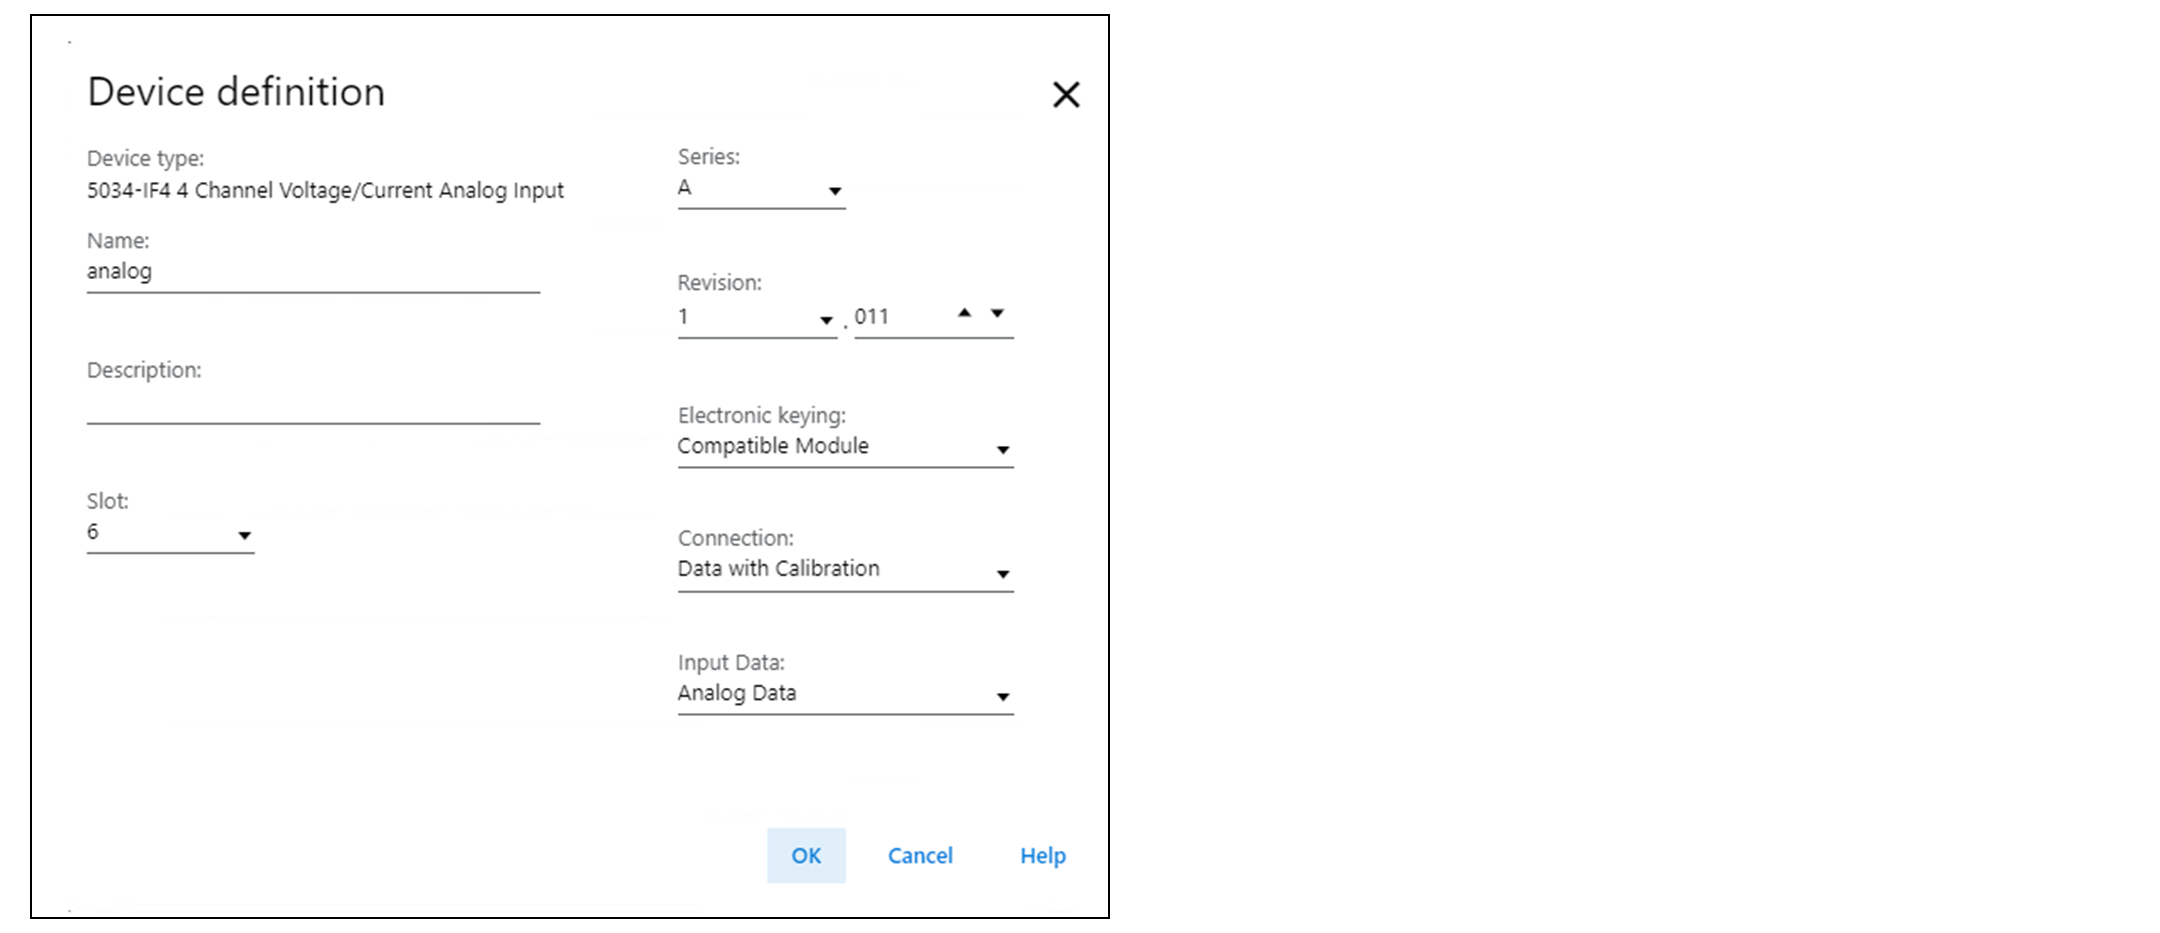Click the 'Input Data:' label

point(731,662)
